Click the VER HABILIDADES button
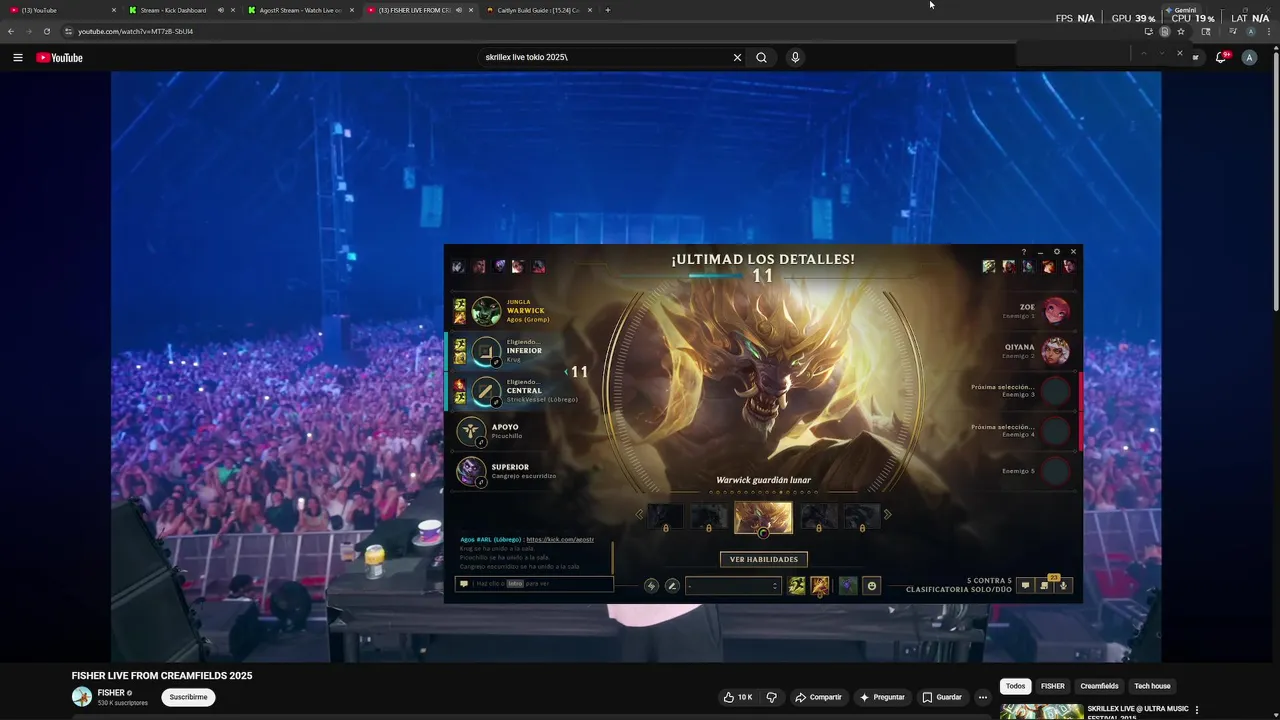 click(x=764, y=560)
